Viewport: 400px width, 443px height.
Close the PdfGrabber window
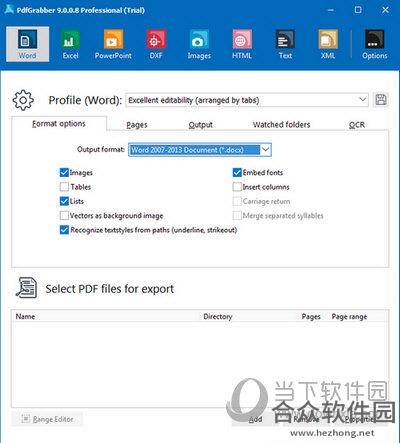point(385,10)
